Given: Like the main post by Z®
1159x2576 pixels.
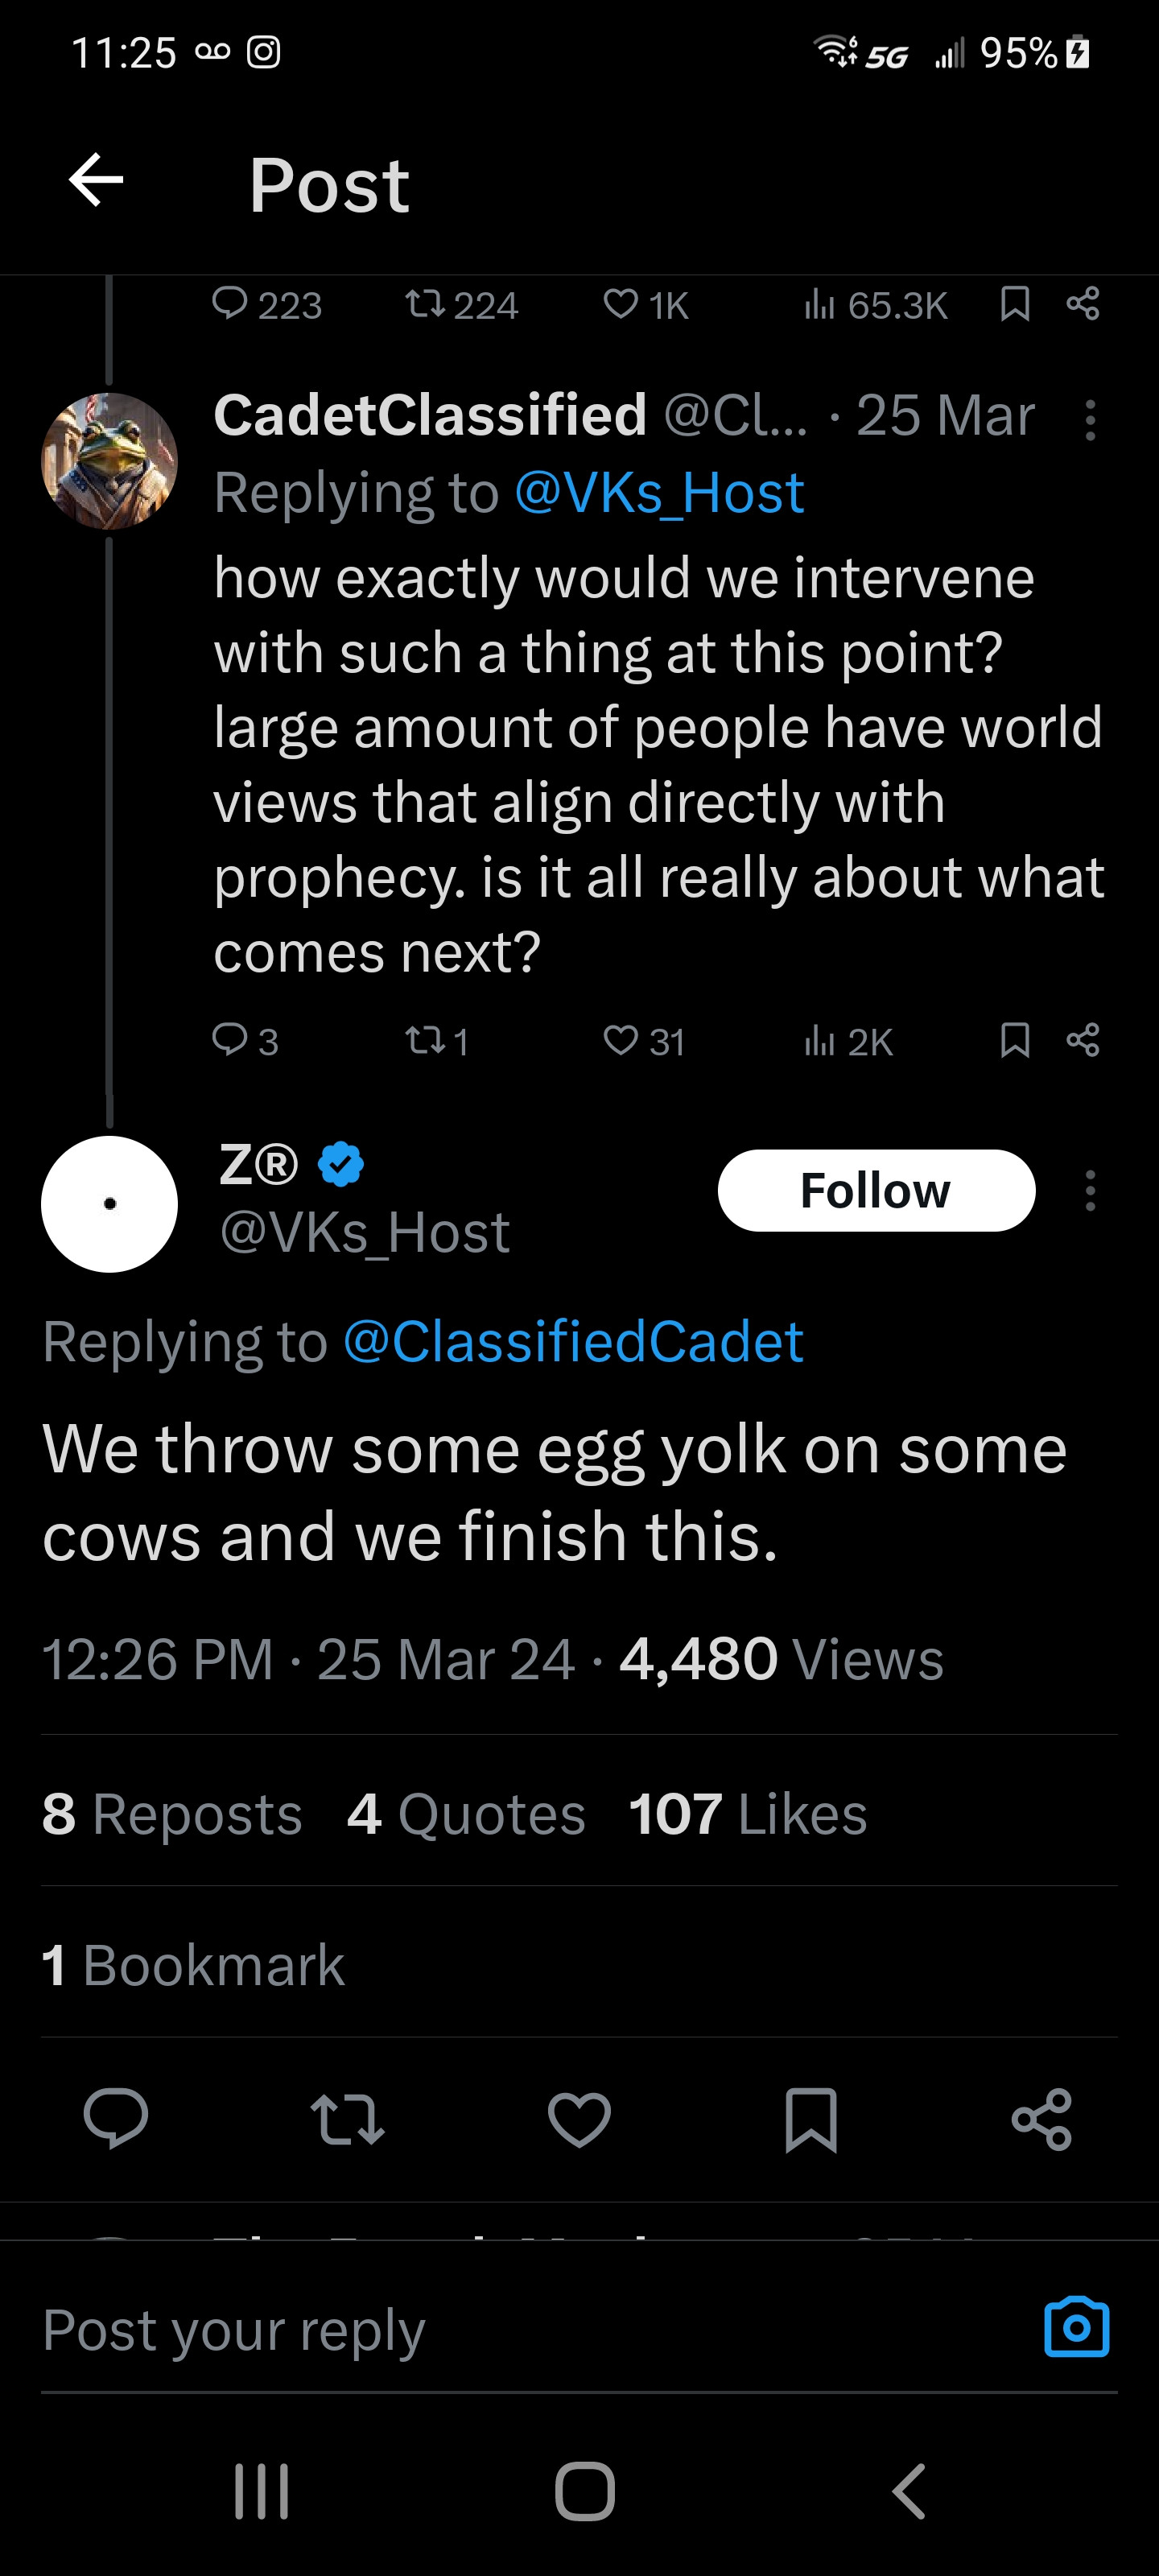Looking at the screenshot, I should 579,2119.
